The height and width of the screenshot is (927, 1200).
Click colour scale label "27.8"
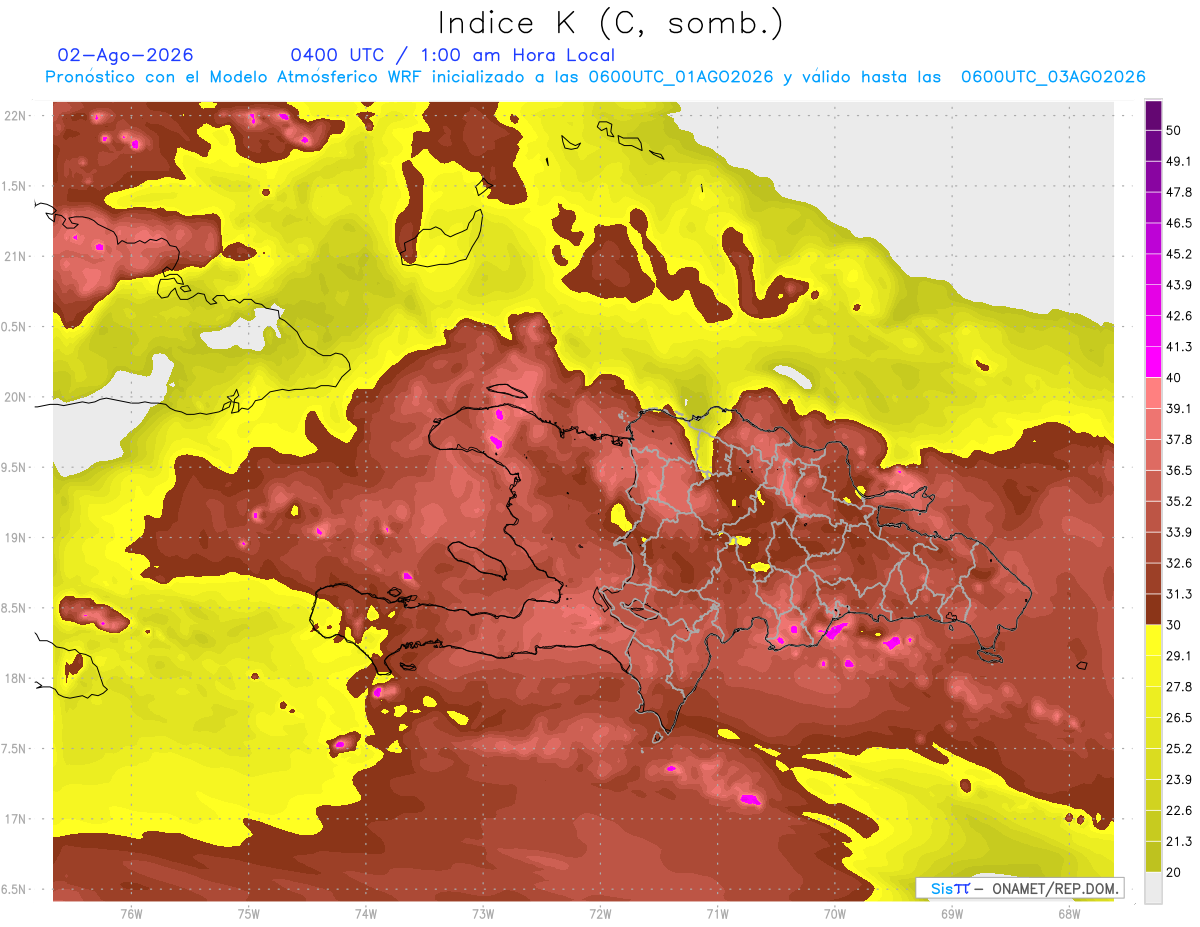(x=1179, y=687)
